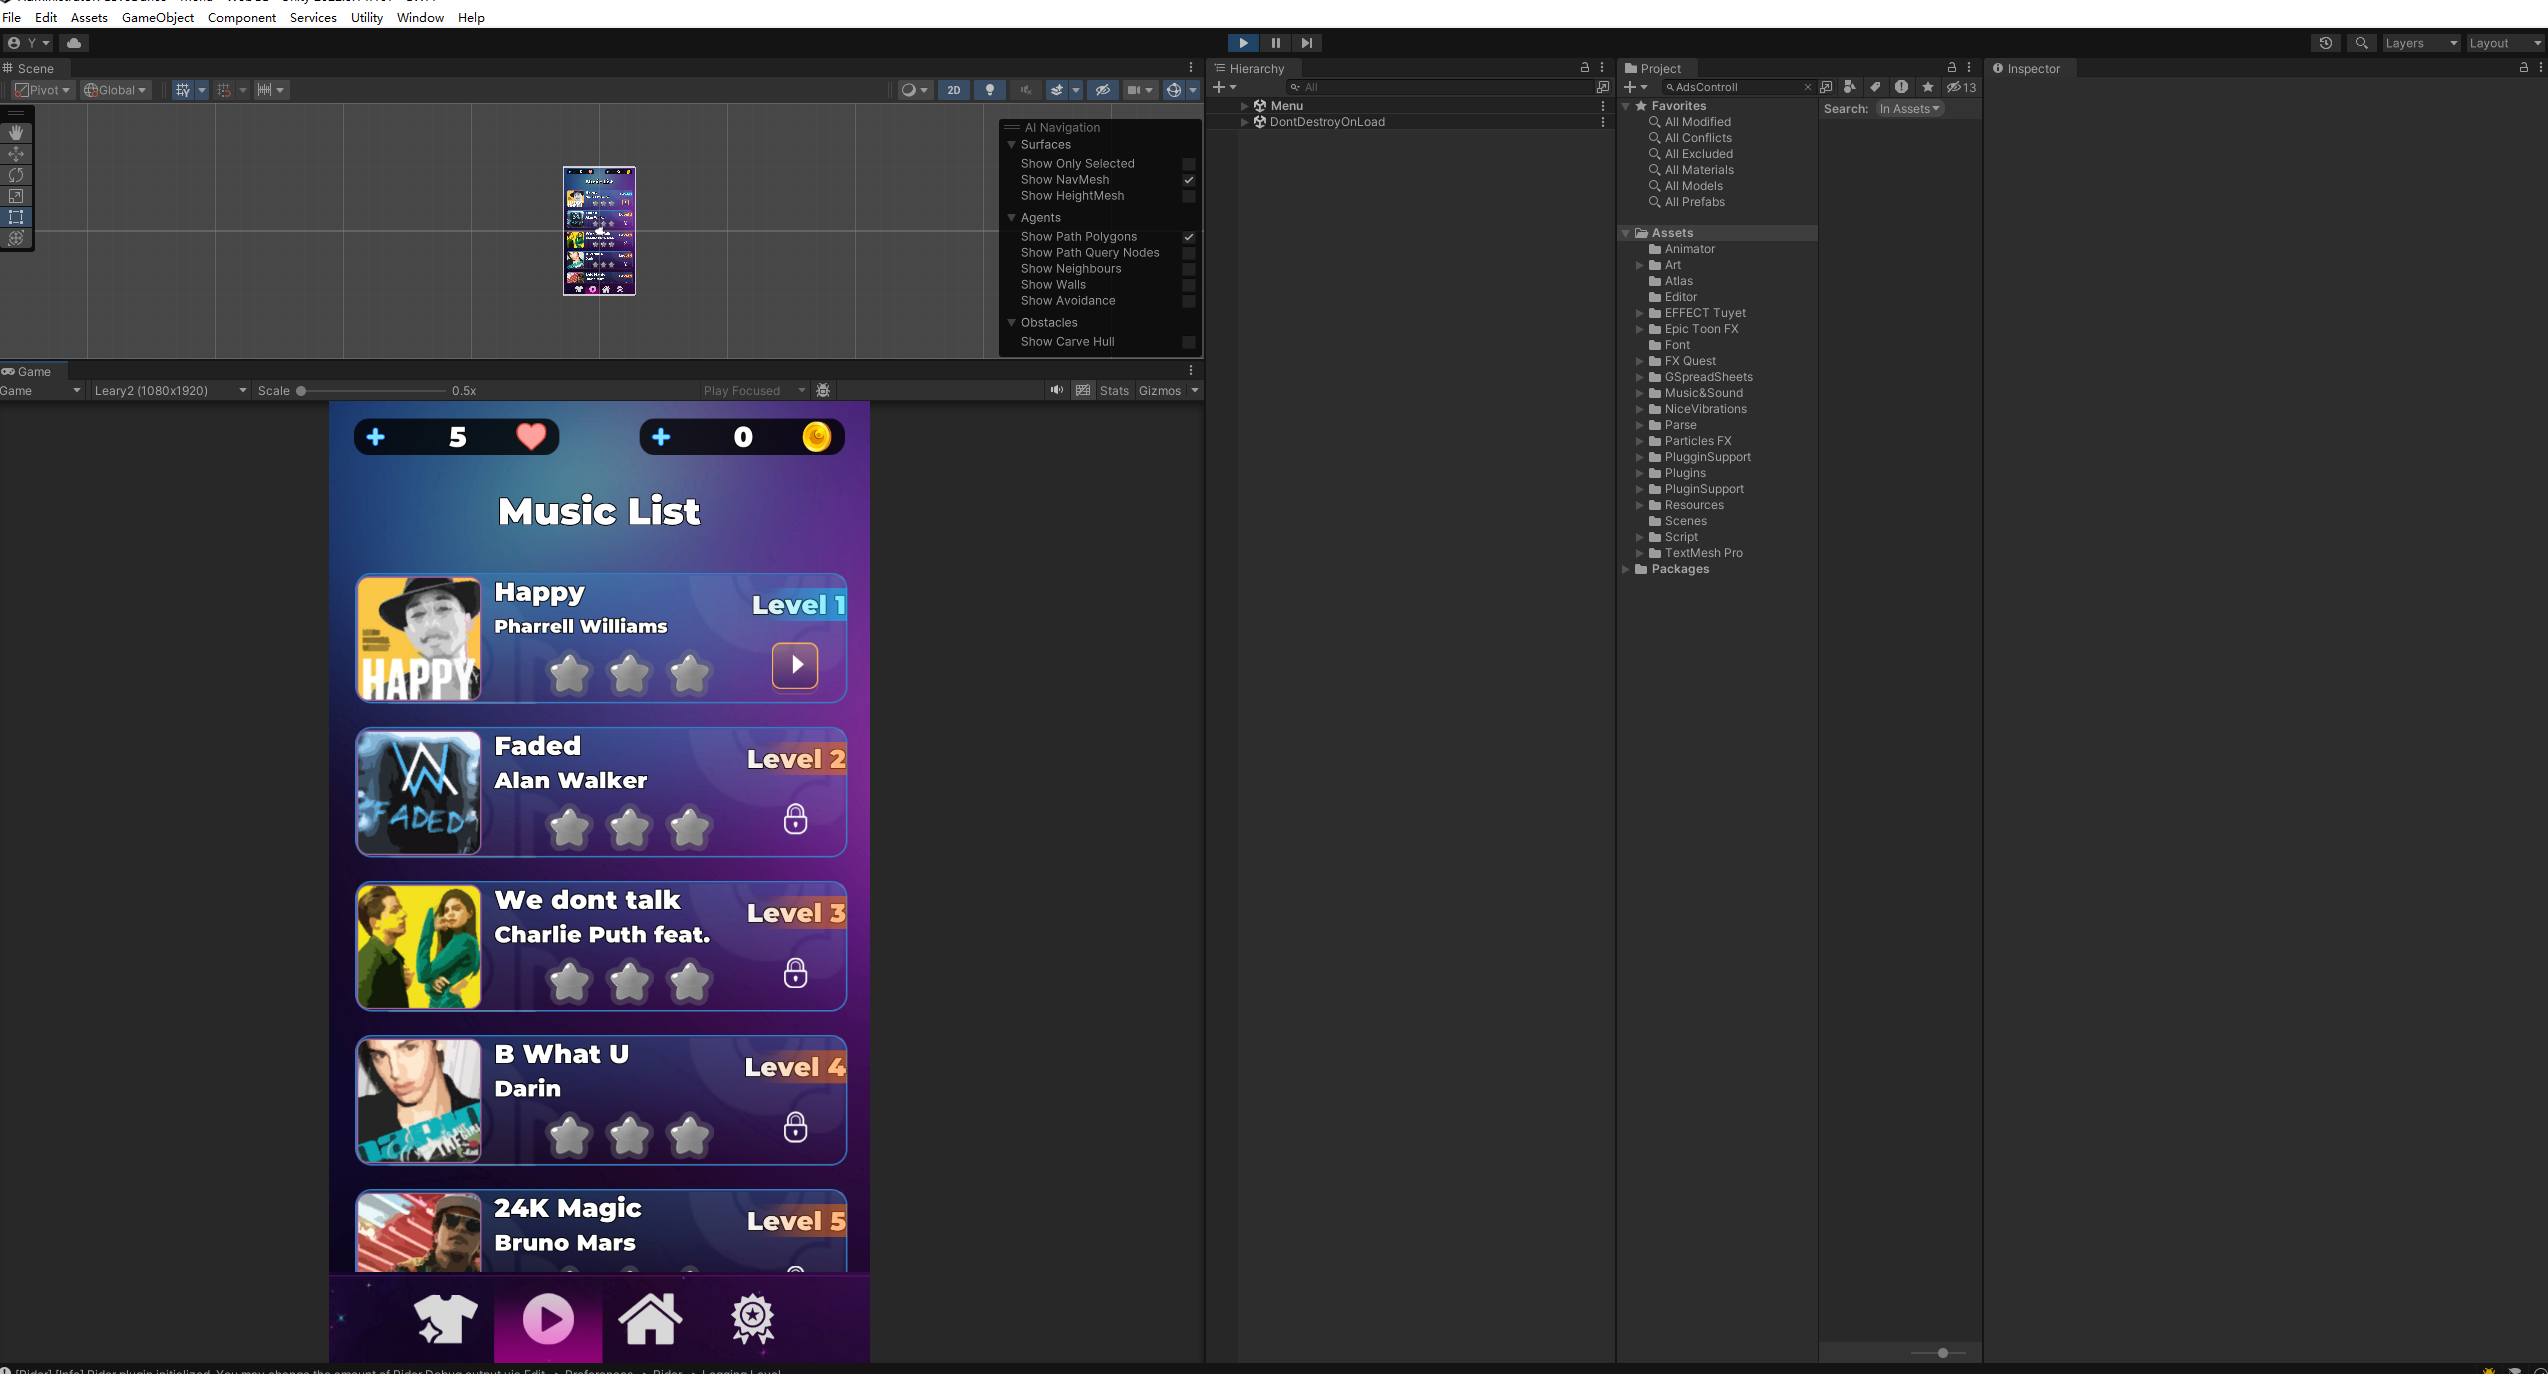
Task: Expand the Menu scene in Hierarchy
Action: click(1244, 106)
